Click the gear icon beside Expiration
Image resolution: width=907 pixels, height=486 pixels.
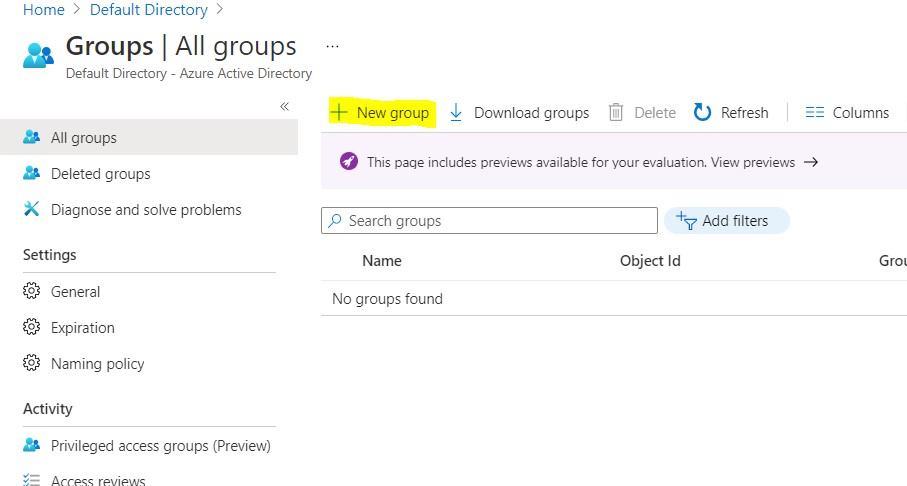[x=31, y=327]
